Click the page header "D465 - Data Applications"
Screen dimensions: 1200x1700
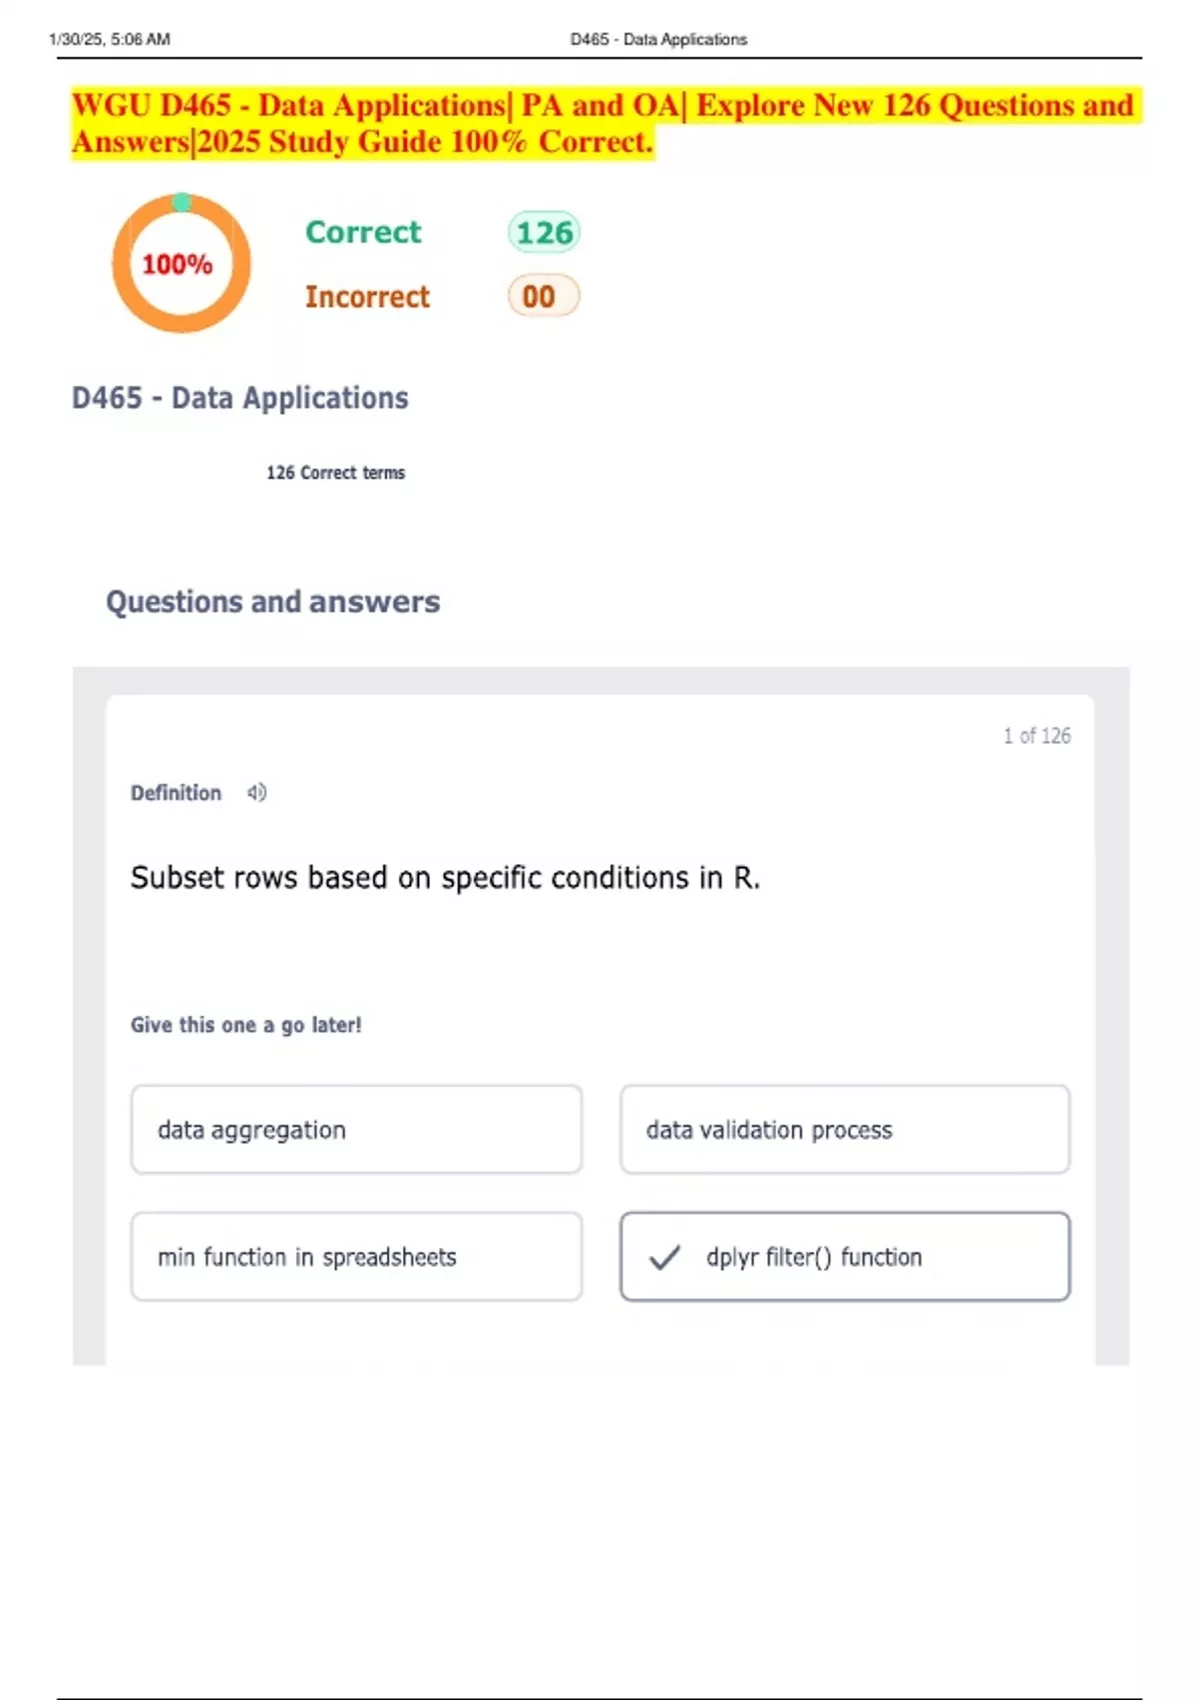click(658, 40)
